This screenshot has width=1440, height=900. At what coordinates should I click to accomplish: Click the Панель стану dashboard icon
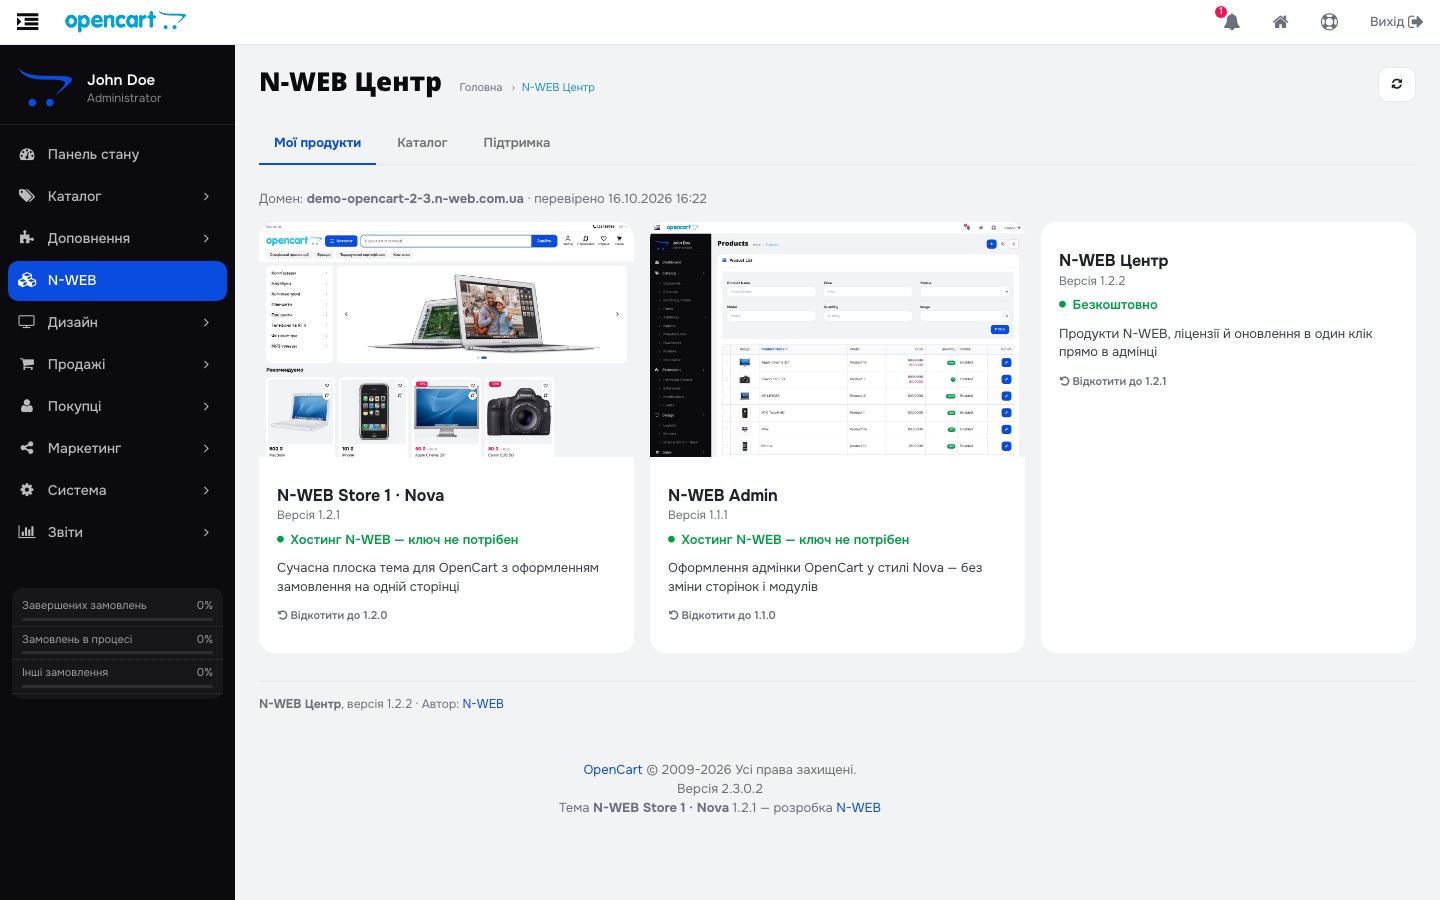pos(27,154)
